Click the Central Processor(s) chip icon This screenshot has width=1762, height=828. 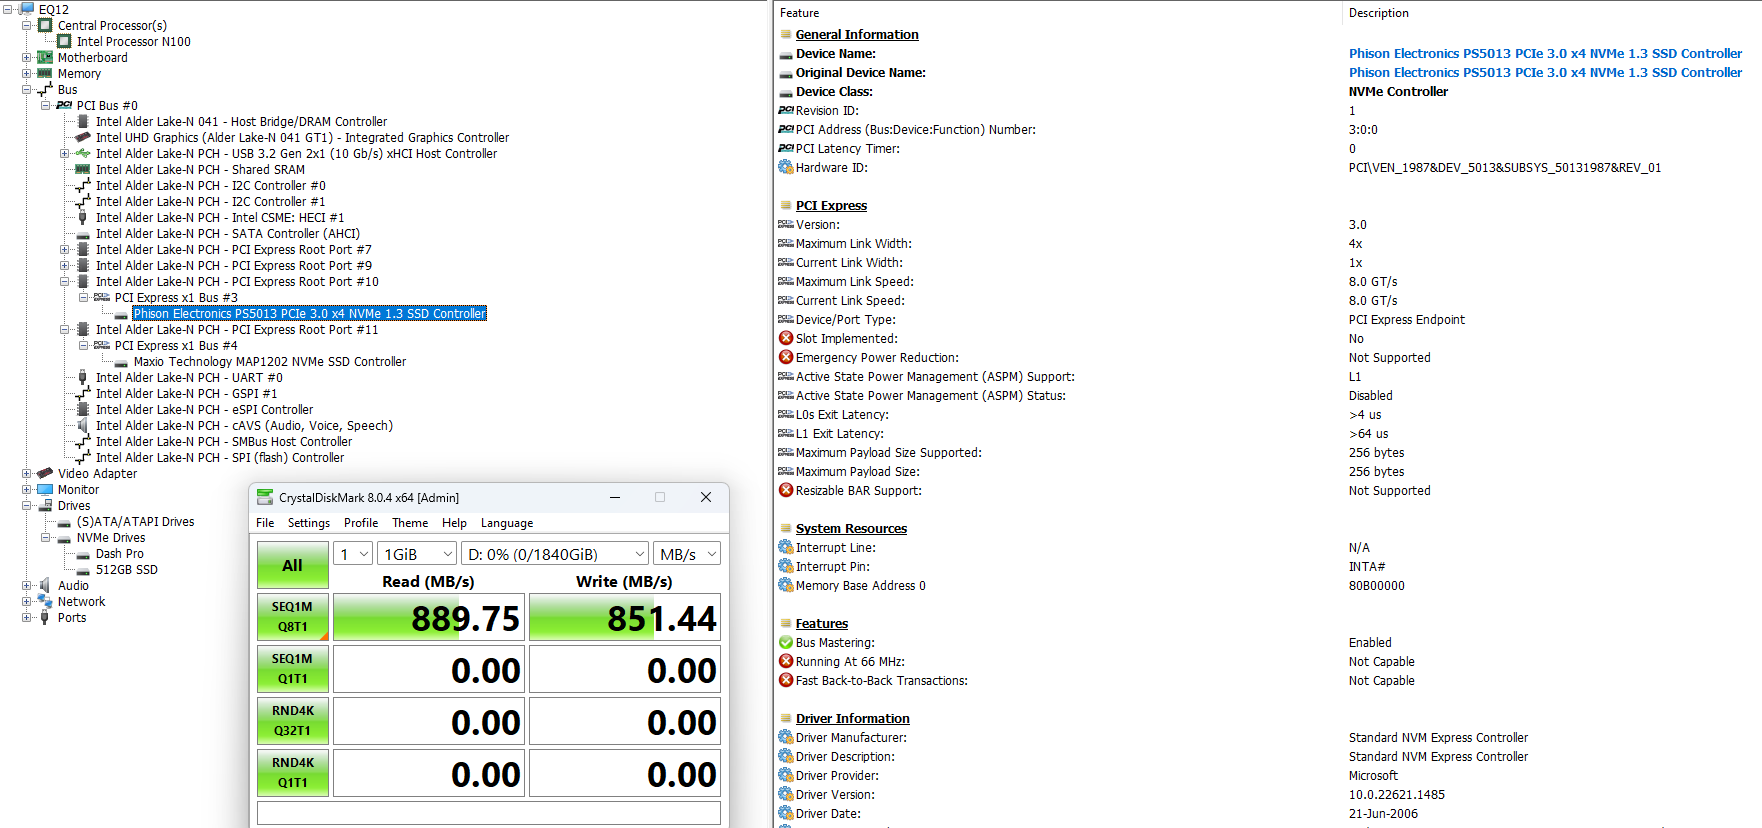coord(45,25)
